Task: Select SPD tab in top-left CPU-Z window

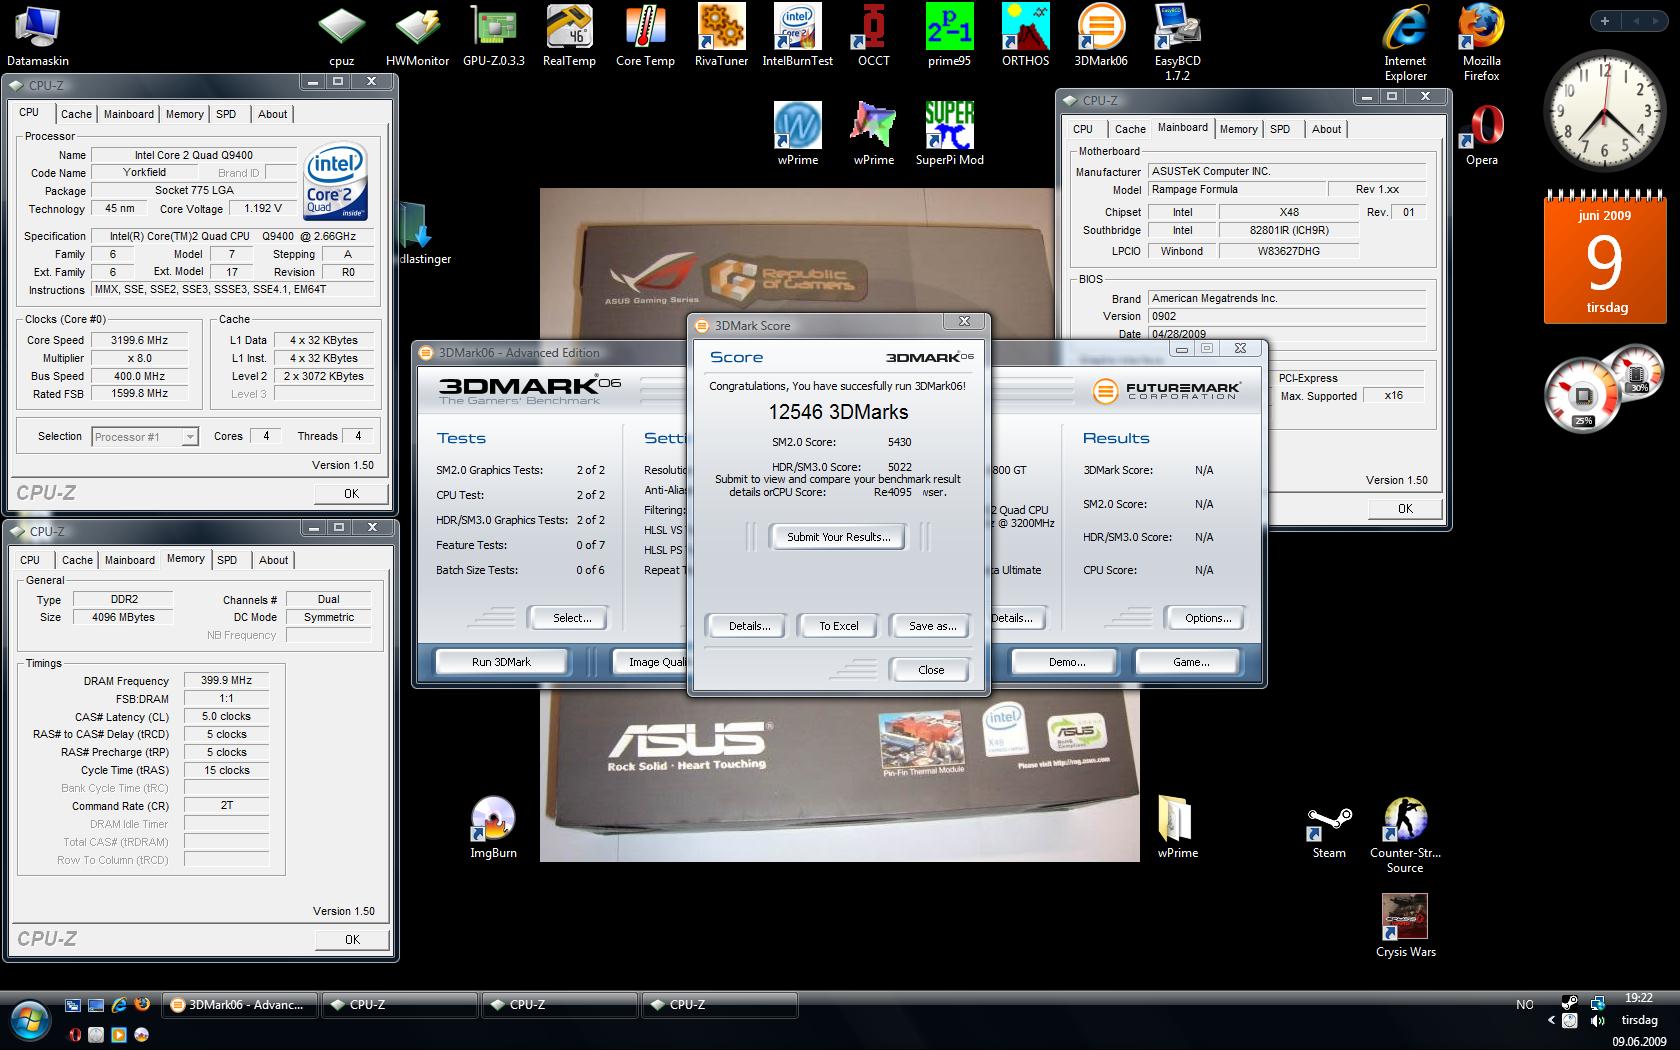Action: 227,114
